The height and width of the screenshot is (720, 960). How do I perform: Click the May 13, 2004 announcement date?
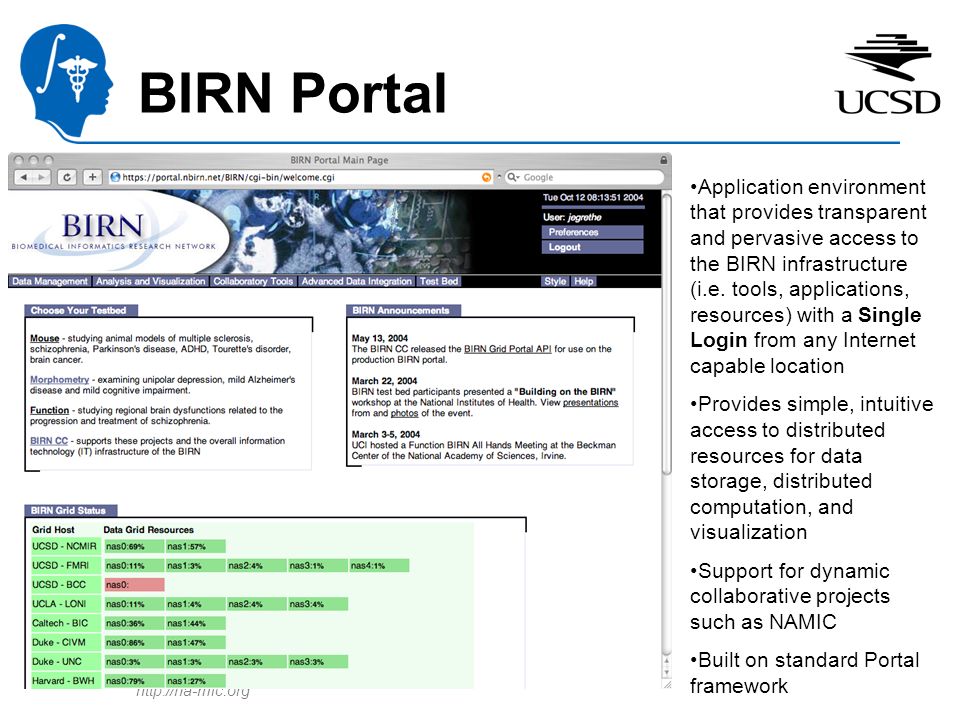pos(380,339)
